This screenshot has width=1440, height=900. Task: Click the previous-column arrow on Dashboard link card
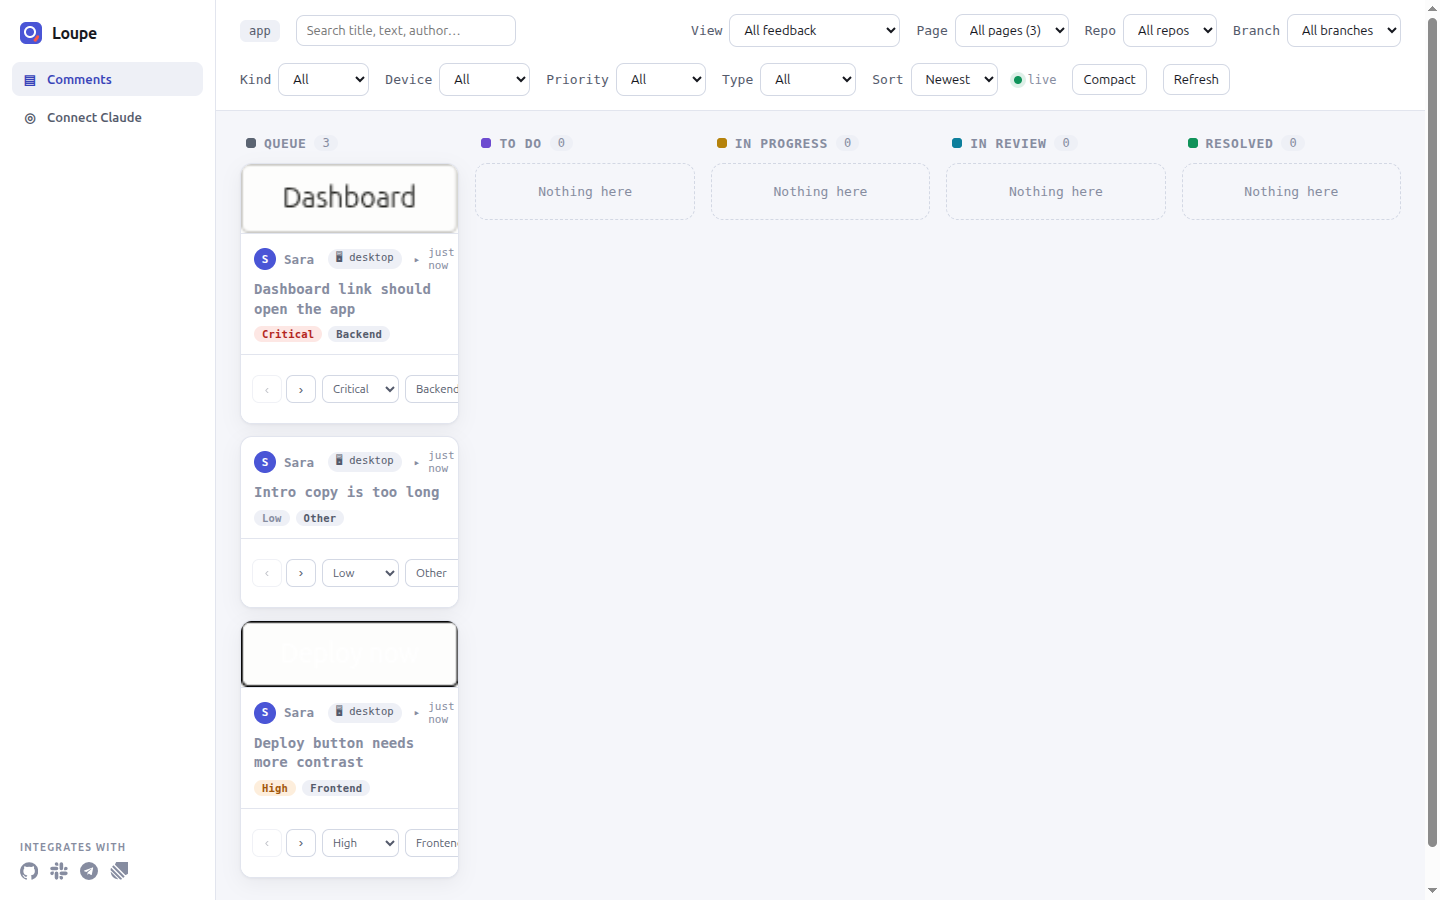[267, 389]
